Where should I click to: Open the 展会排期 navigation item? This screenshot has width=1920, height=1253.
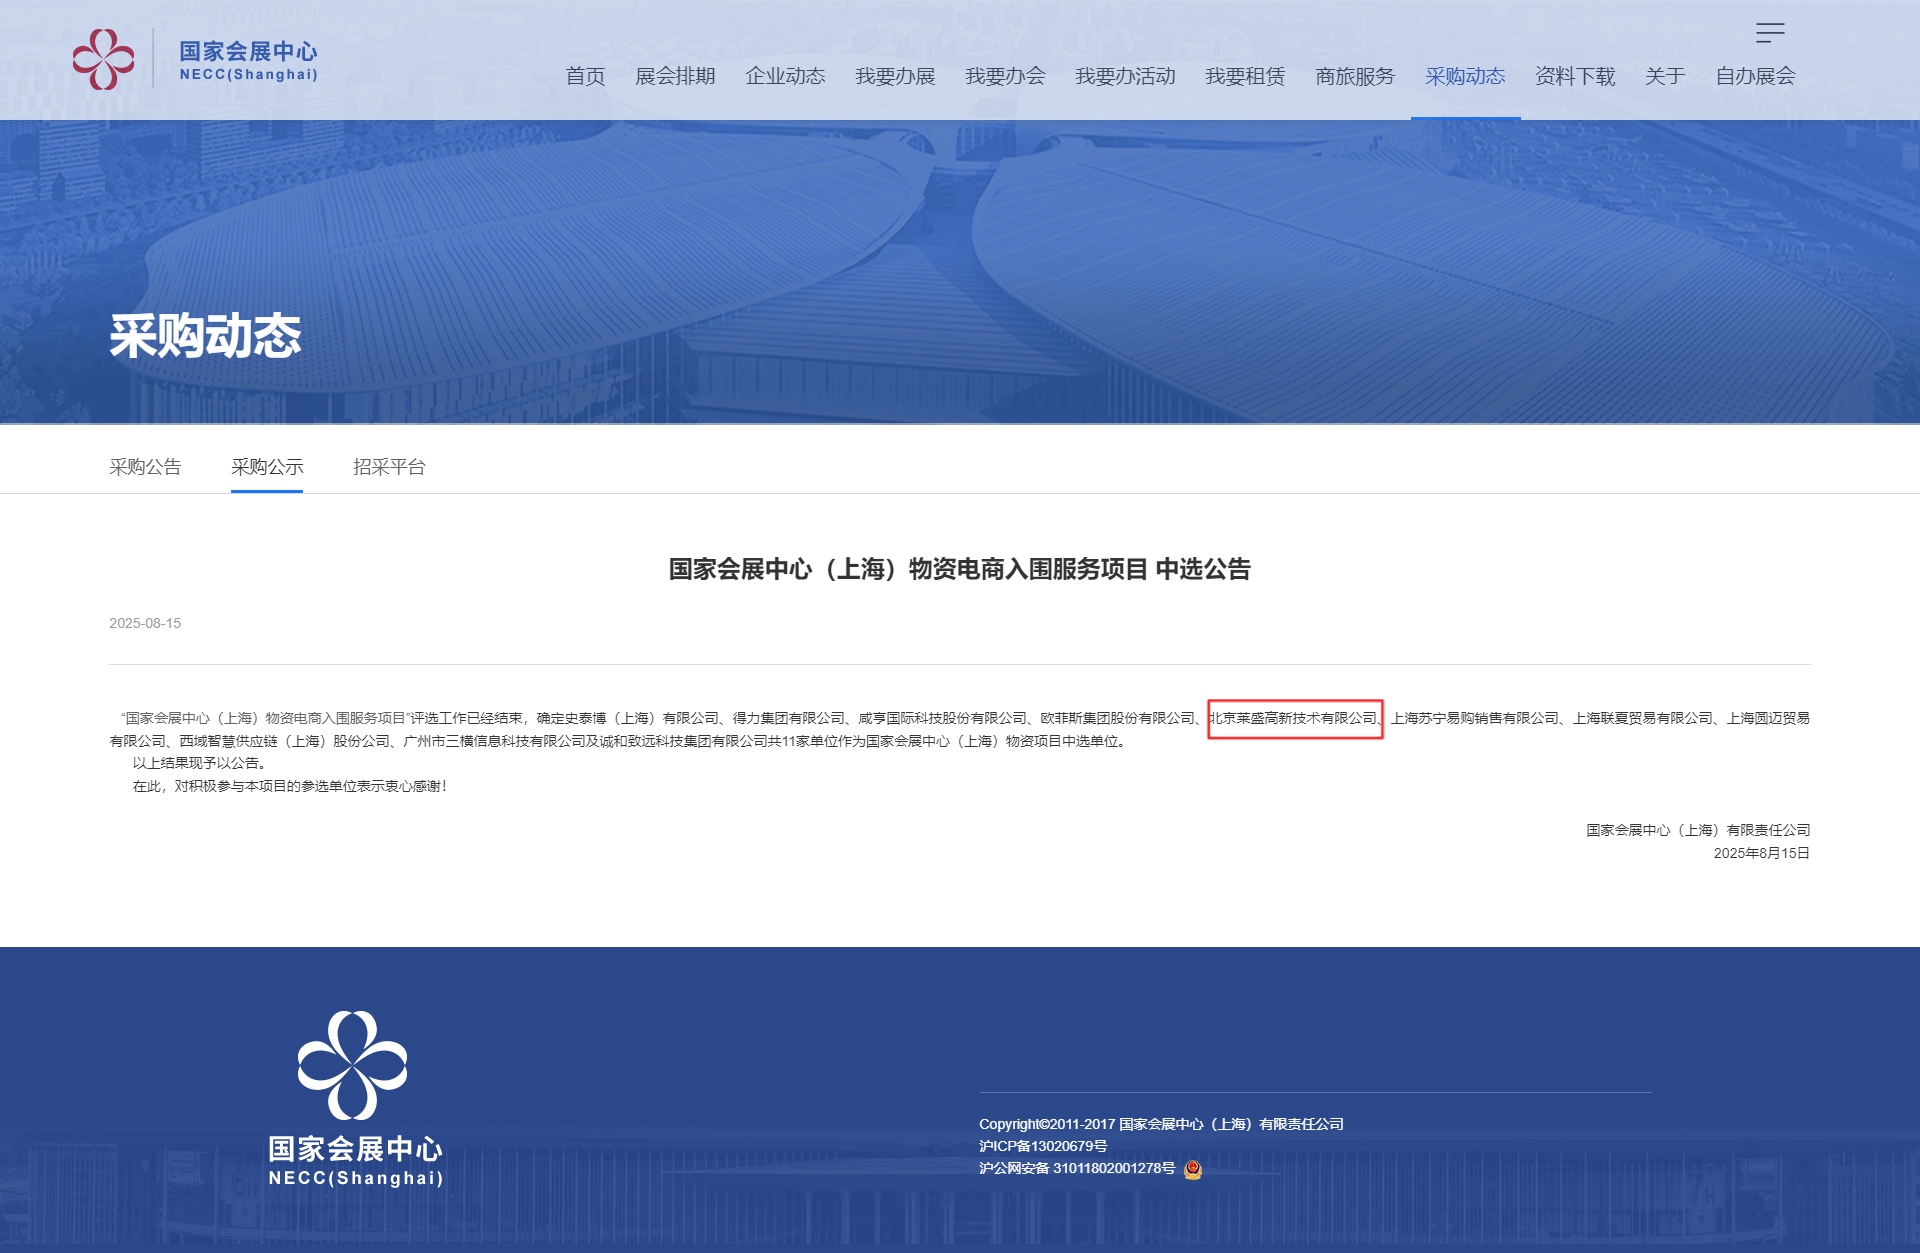coord(675,77)
